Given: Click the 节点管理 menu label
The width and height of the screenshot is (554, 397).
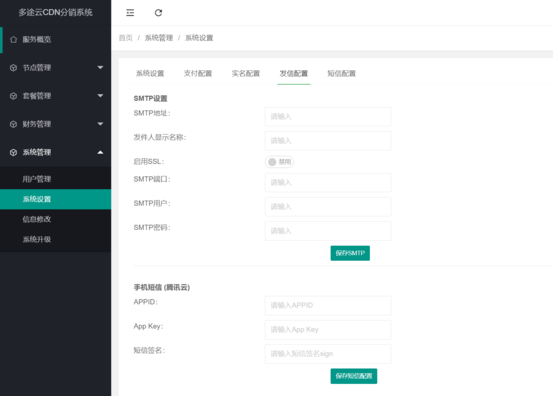Looking at the screenshot, I should coord(37,68).
